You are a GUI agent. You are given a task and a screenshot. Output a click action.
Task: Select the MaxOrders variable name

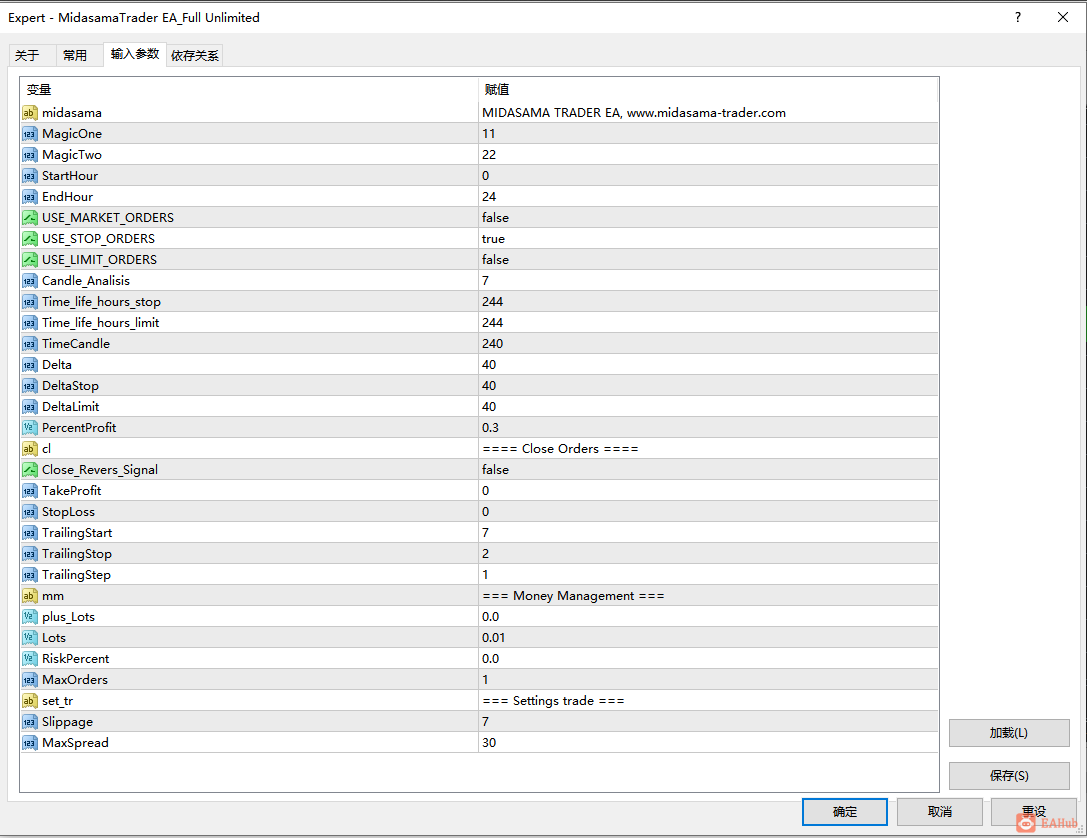pyautogui.click(x=75, y=680)
